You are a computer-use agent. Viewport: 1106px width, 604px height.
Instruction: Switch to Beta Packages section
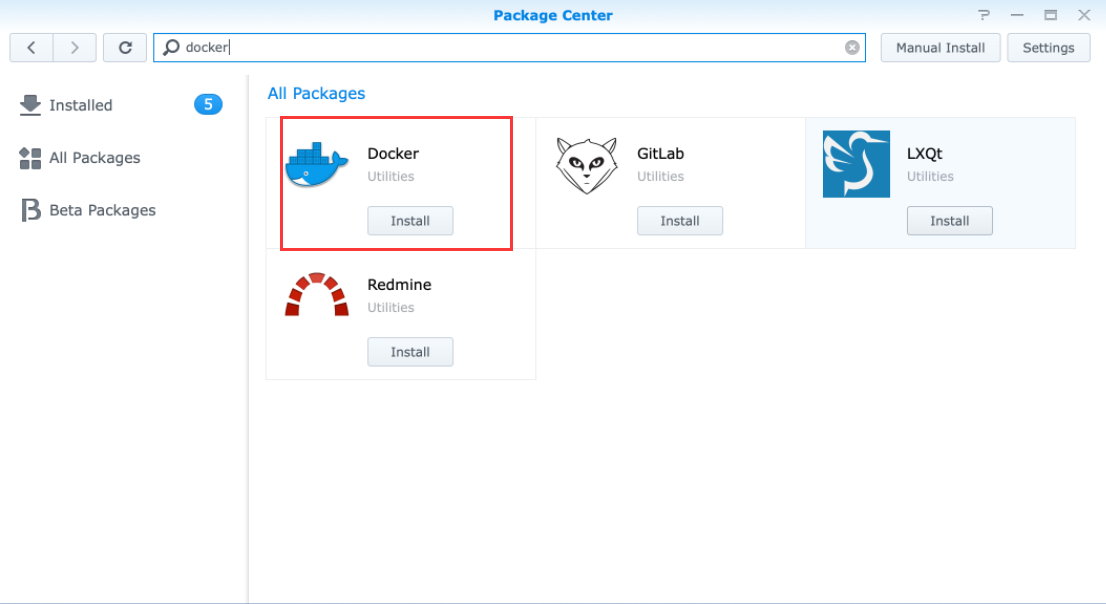tap(102, 210)
